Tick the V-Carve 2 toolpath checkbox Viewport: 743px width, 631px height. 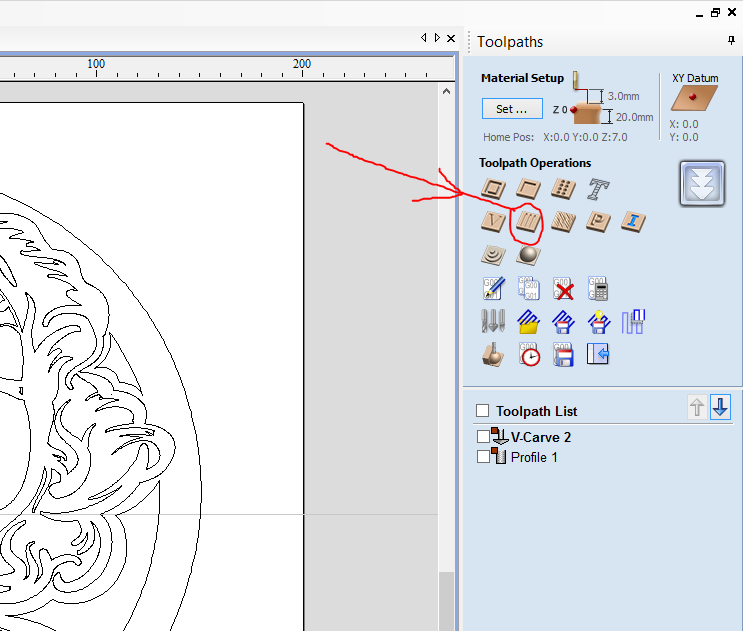(x=484, y=437)
